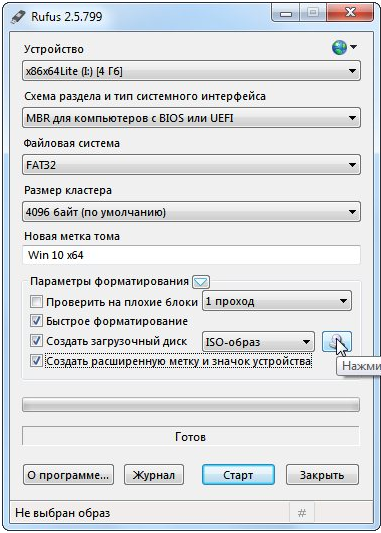Click the 'Готов' status text
Screen dimensions: 381x533
coord(190,436)
